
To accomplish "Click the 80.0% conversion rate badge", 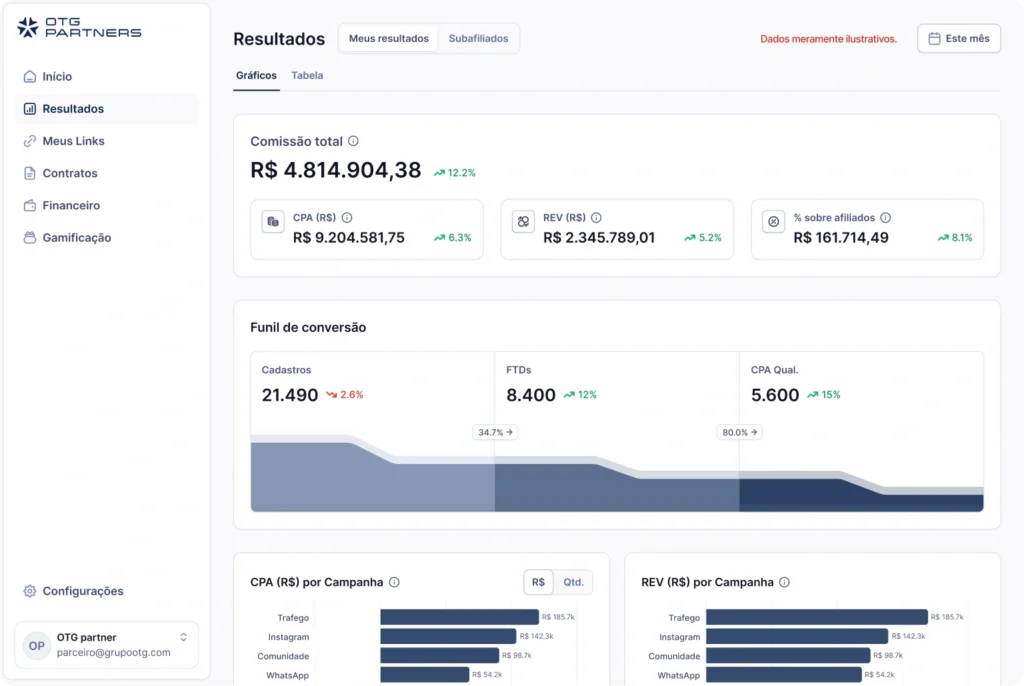I will 739,433.
